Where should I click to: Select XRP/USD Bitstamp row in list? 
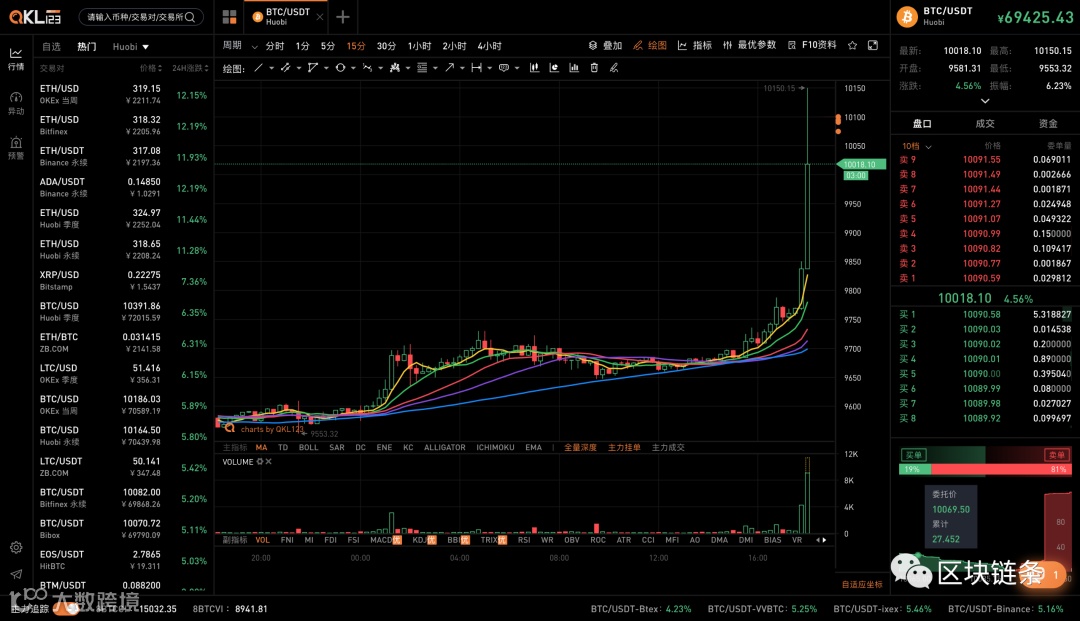pyautogui.click(x=124, y=280)
